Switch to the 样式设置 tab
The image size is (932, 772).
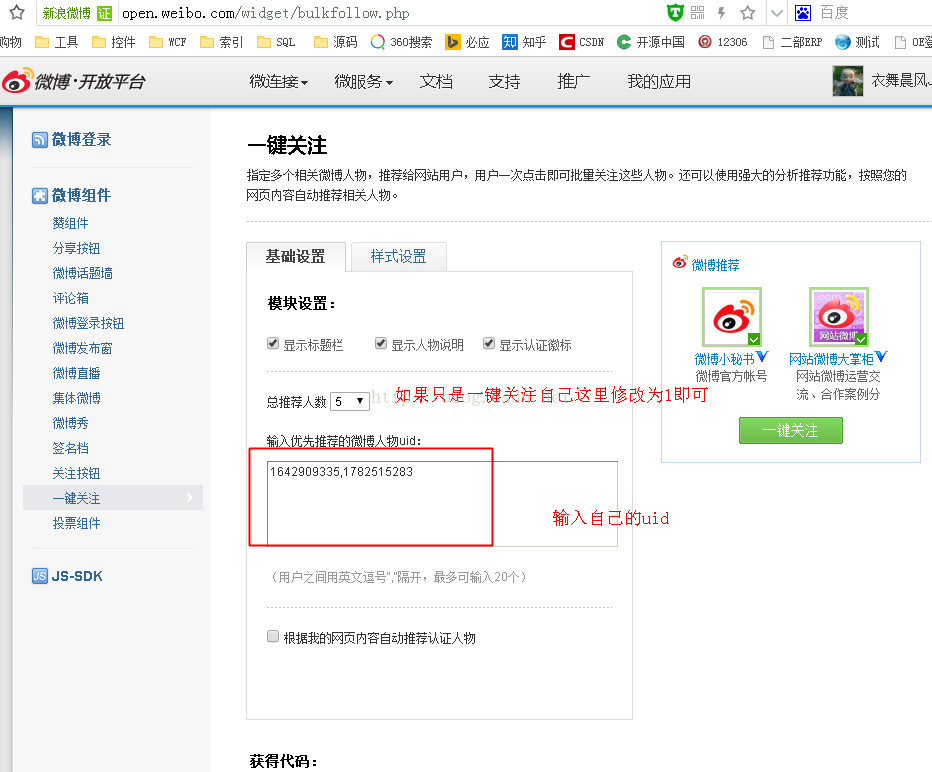tap(398, 257)
